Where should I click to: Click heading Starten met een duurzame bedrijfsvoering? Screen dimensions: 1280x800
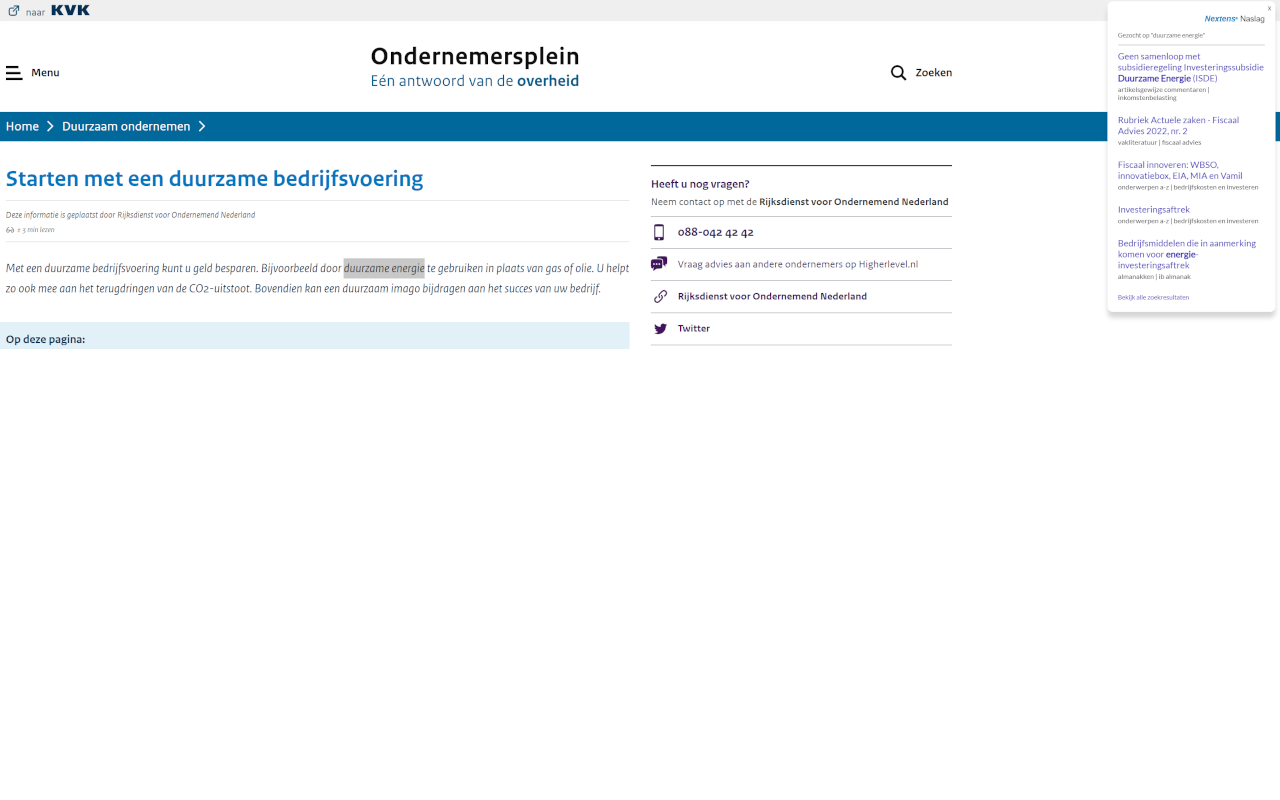(x=215, y=179)
